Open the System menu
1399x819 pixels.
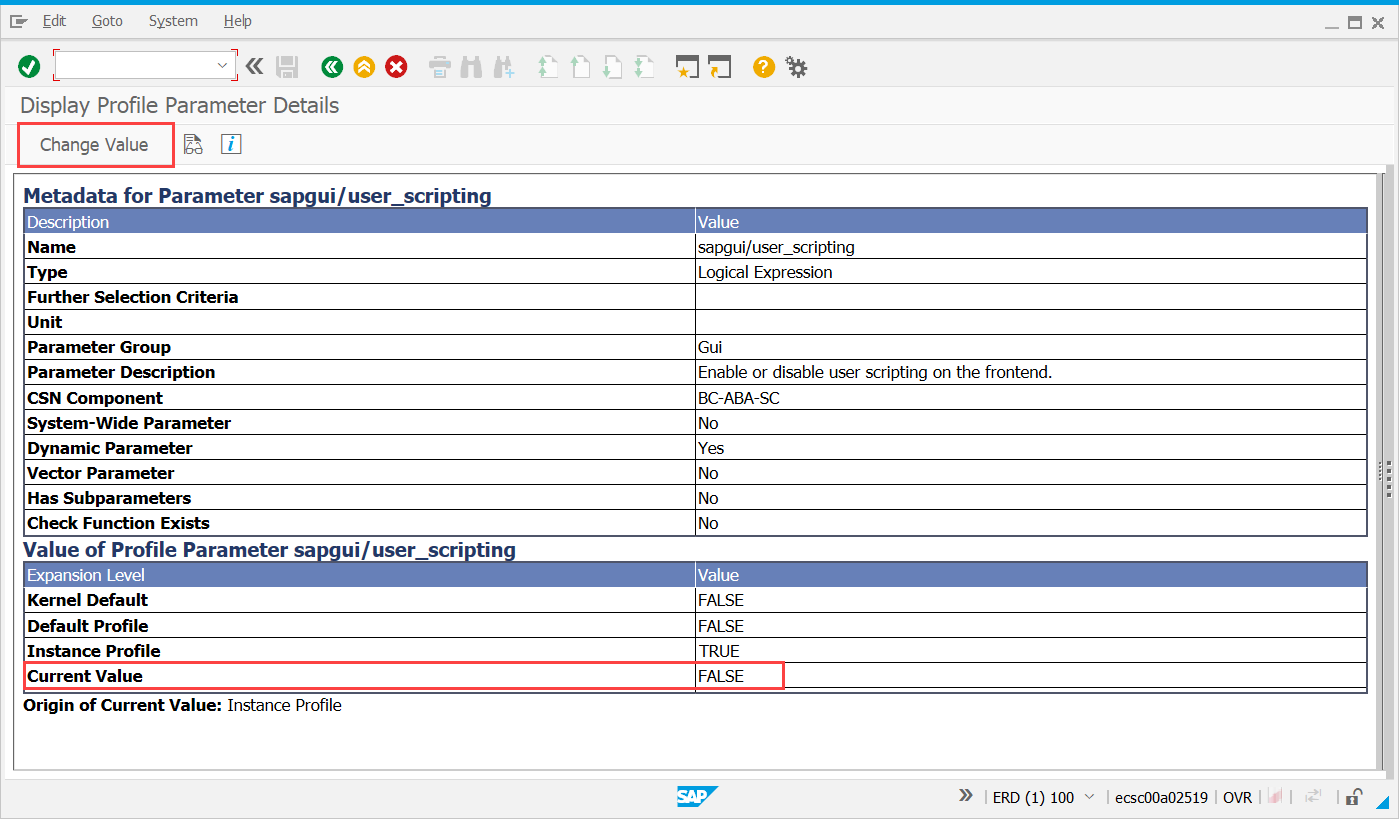point(173,21)
